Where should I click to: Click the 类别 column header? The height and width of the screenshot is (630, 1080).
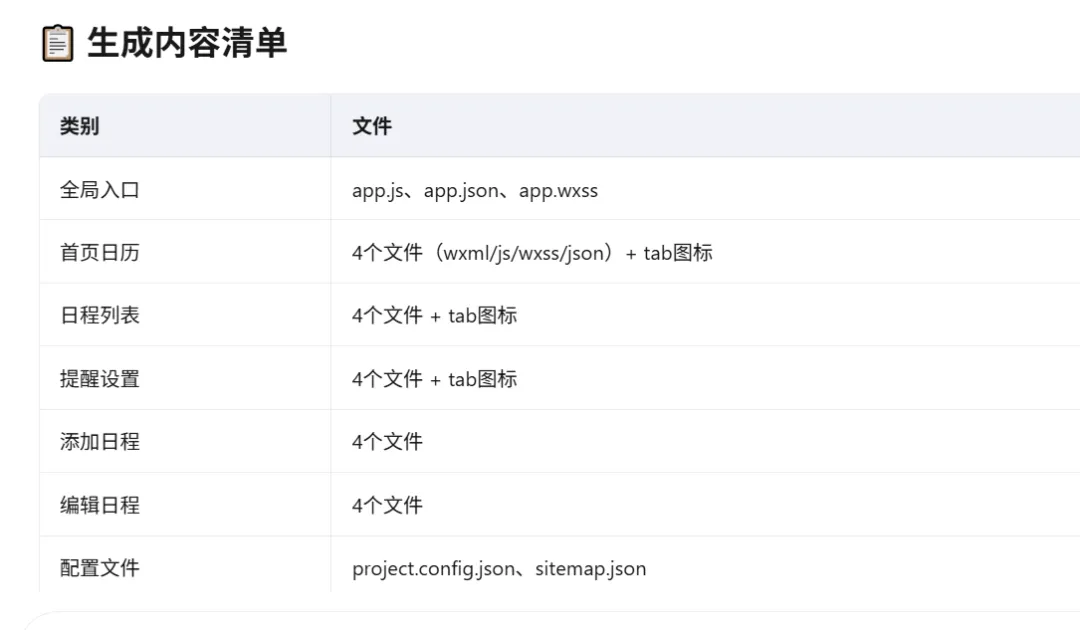79,126
